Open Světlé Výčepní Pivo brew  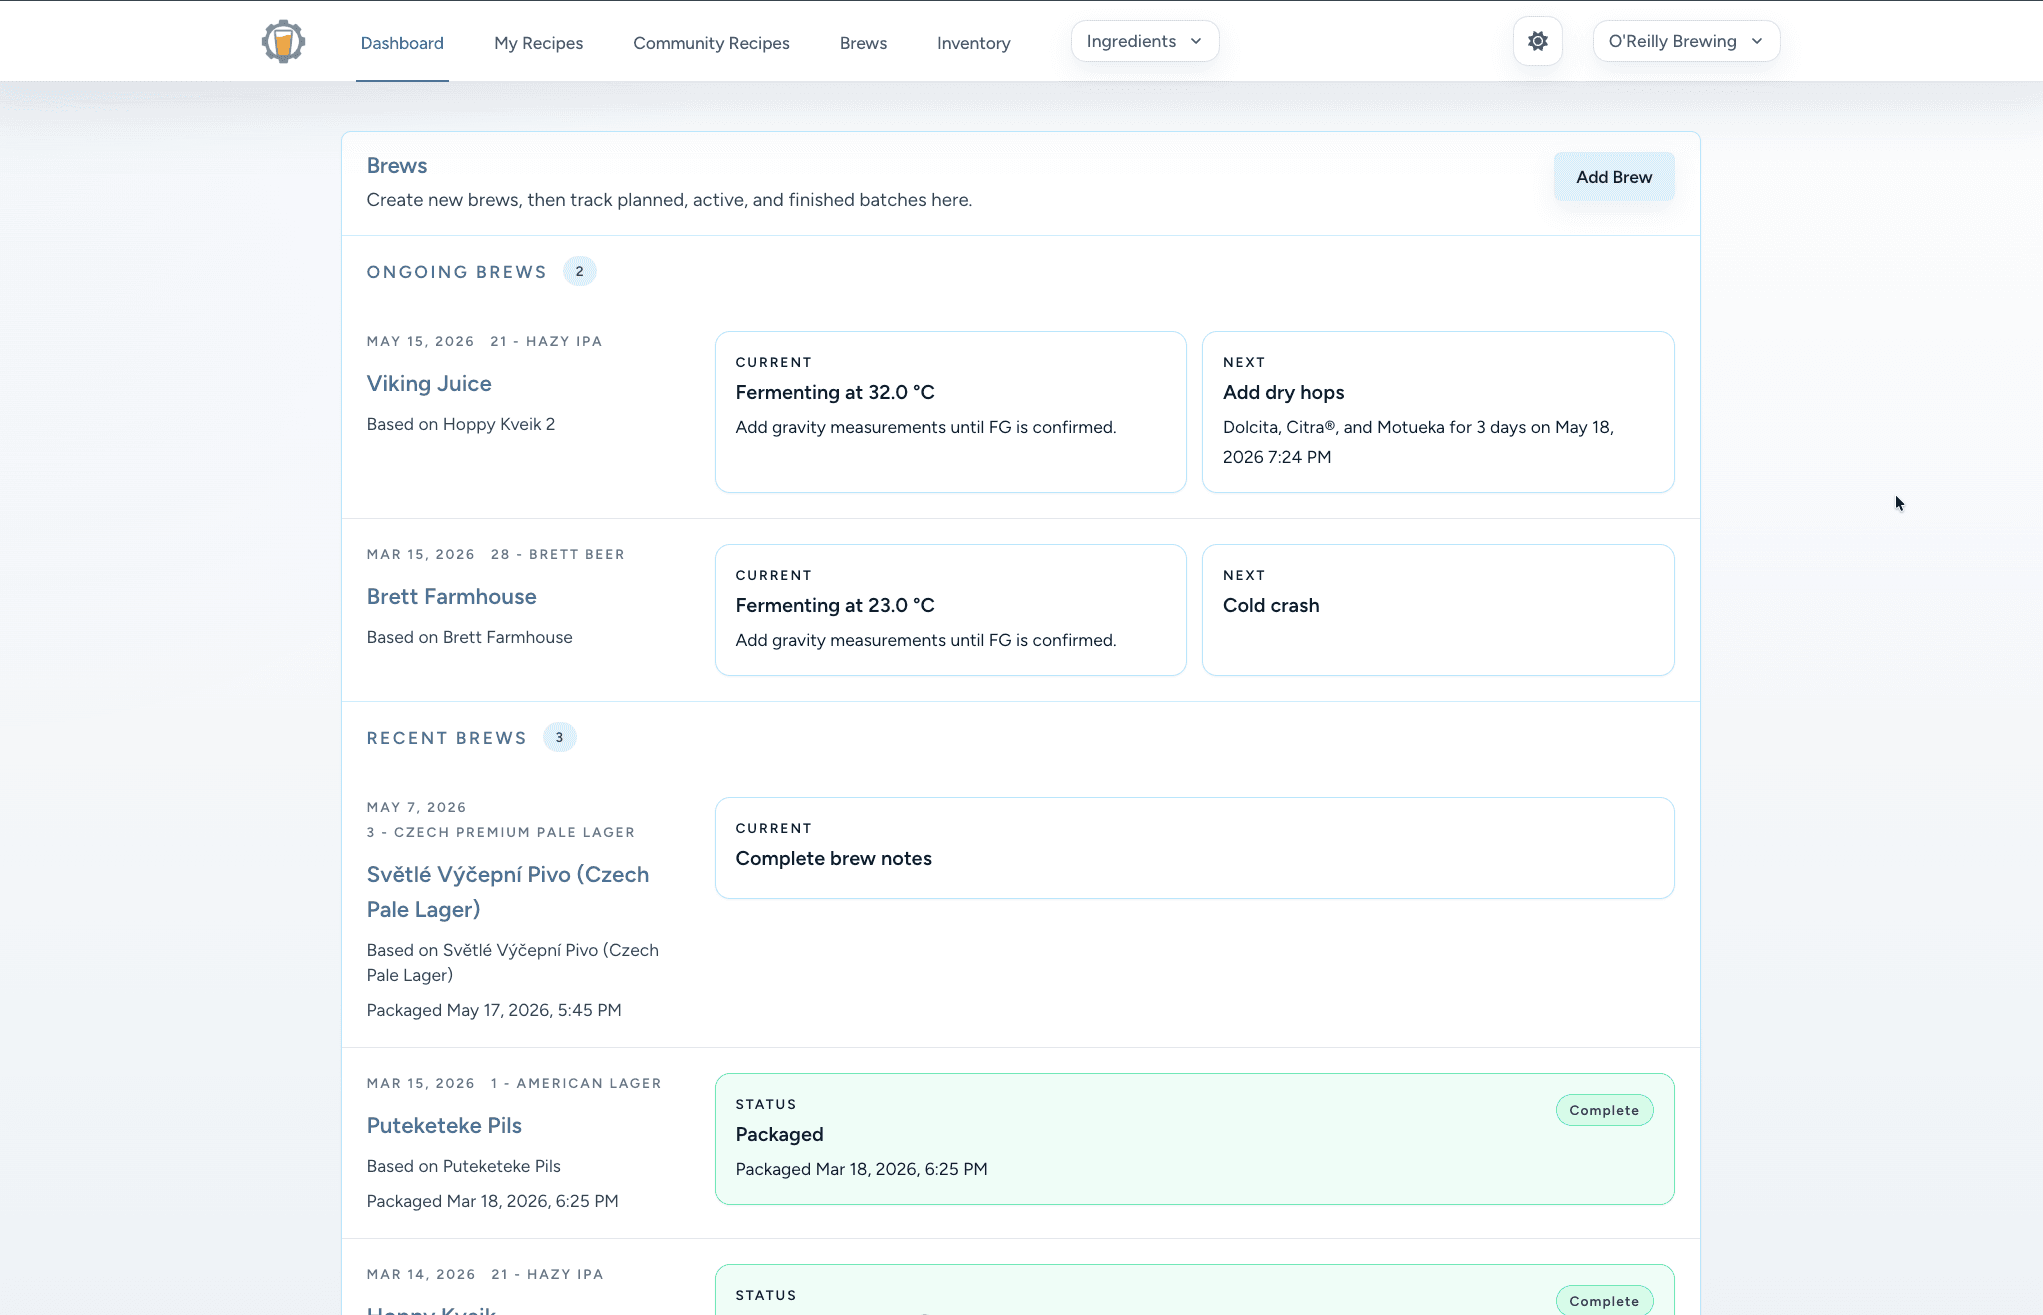point(508,892)
